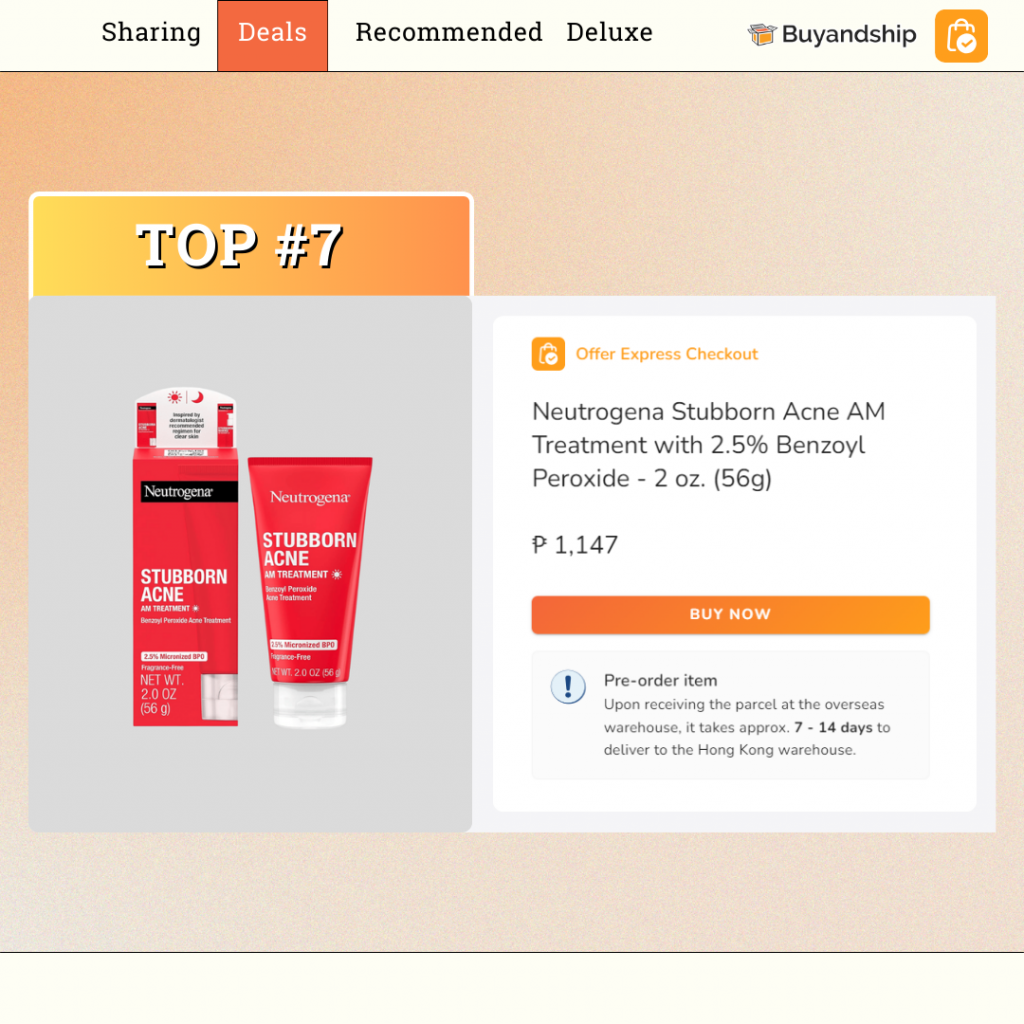This screenshot has height=1024, width=1024.
Task: Click the blue exclamation info icon
Action: pos(568,686)
